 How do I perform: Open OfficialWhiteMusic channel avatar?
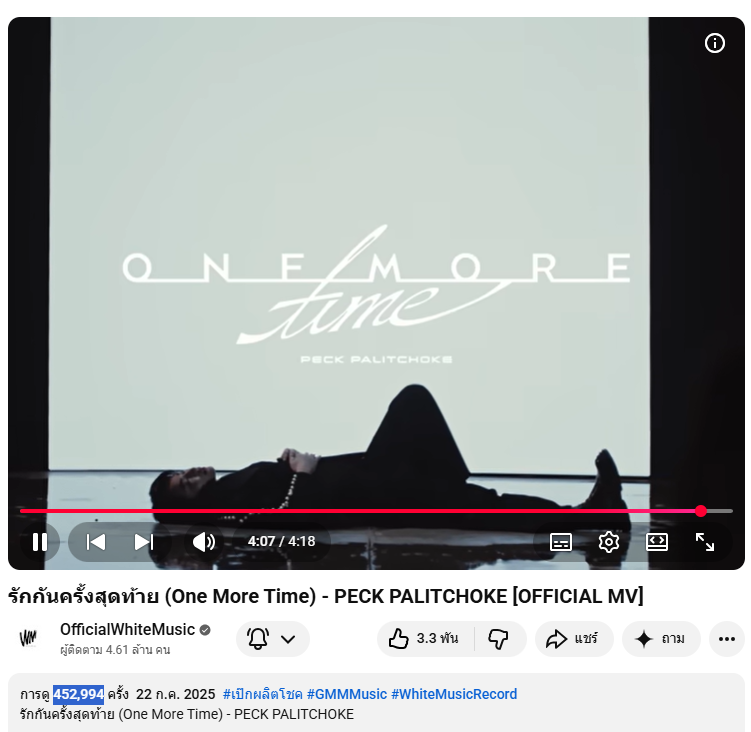[28, 639]
